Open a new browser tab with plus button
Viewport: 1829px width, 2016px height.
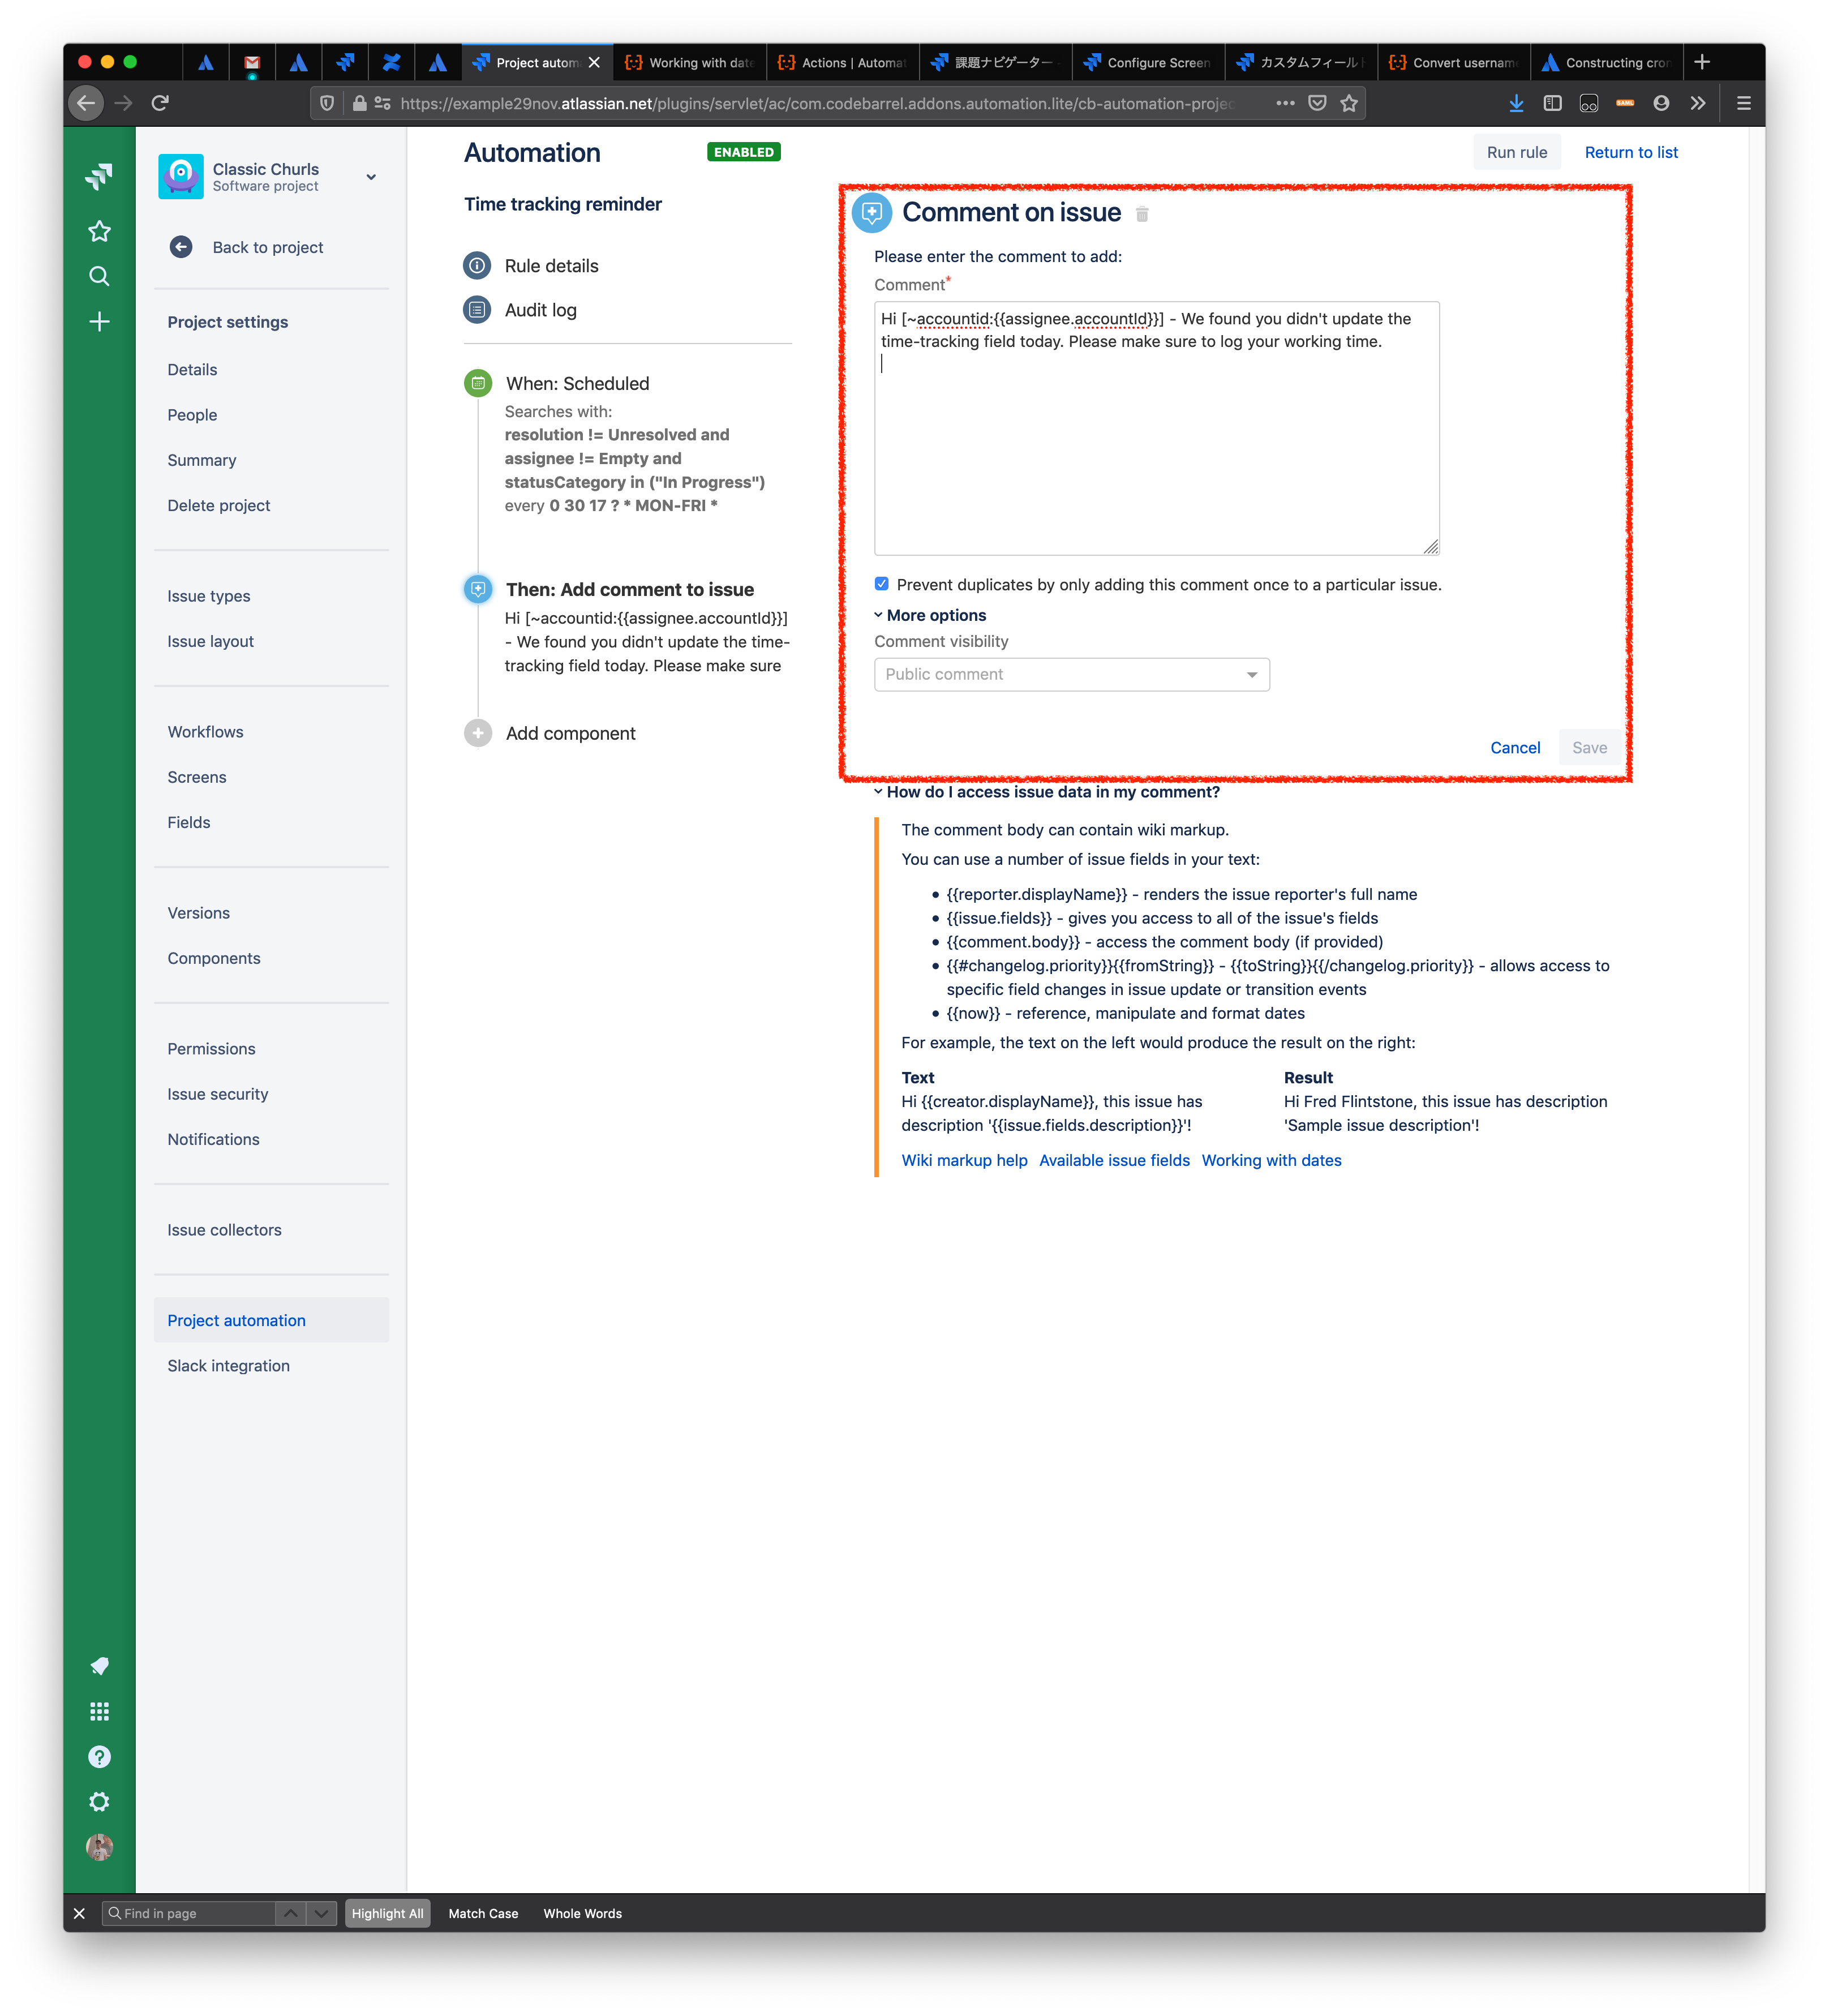click(x=1701, y=62)
